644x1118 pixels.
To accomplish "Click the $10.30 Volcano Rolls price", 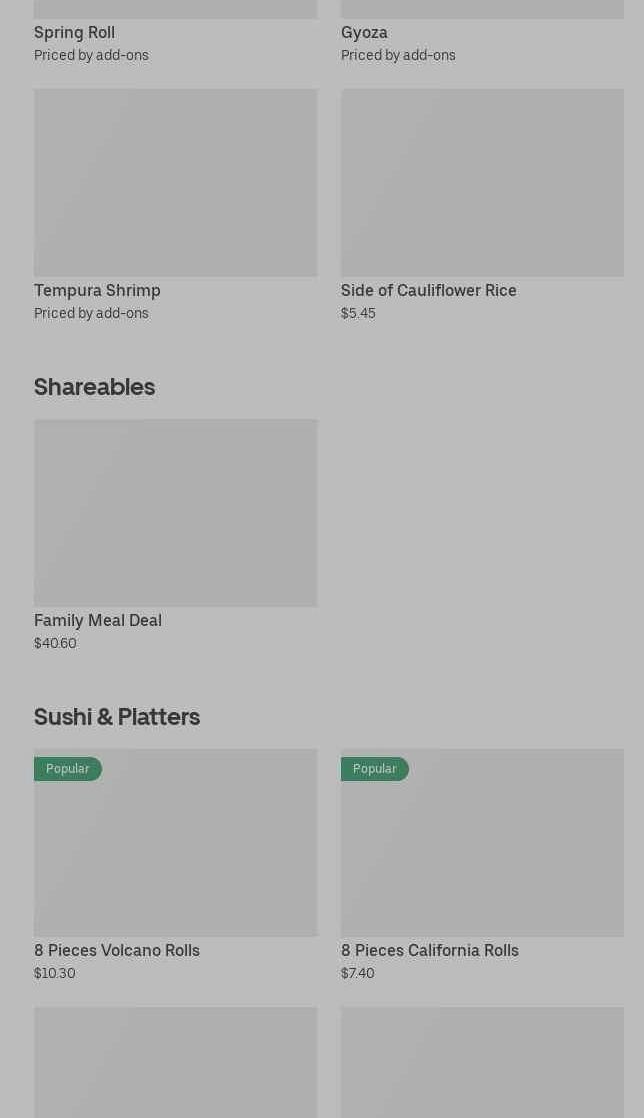I will [54, 973].
